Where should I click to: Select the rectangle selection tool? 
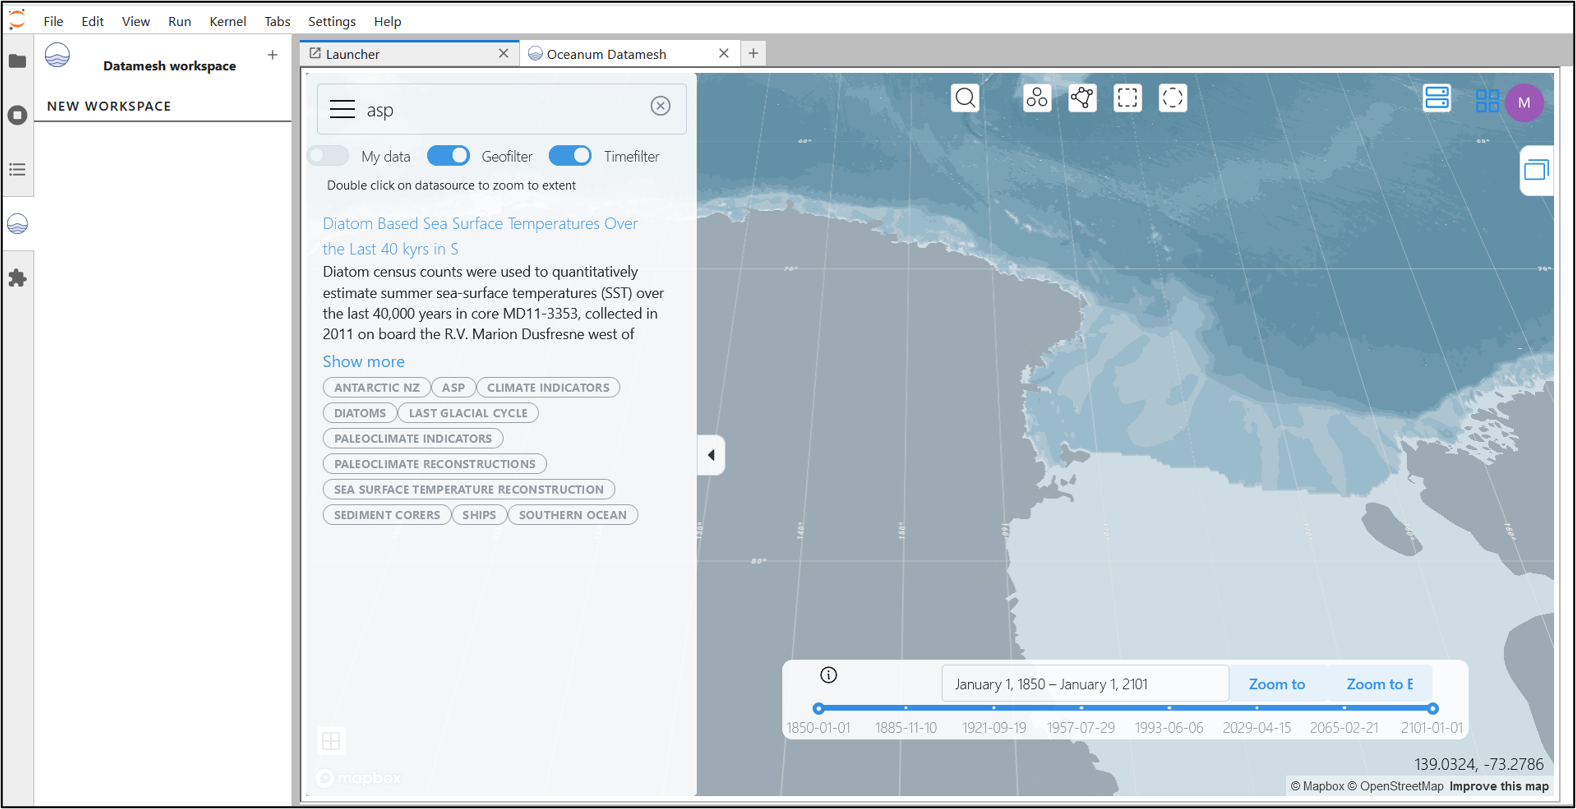click(x=1127, y=98)
